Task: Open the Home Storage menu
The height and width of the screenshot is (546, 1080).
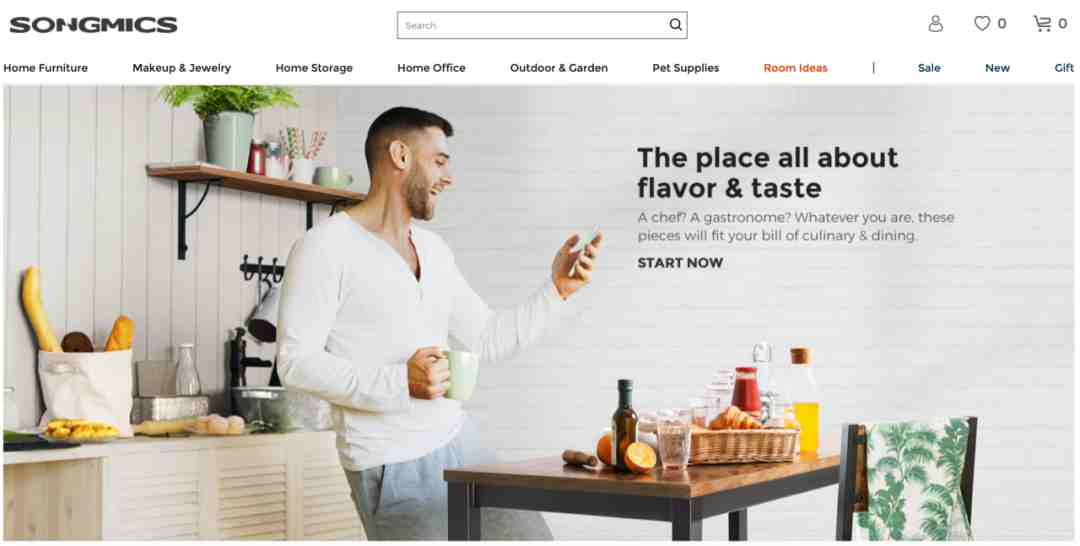Action: pos(314,68)
